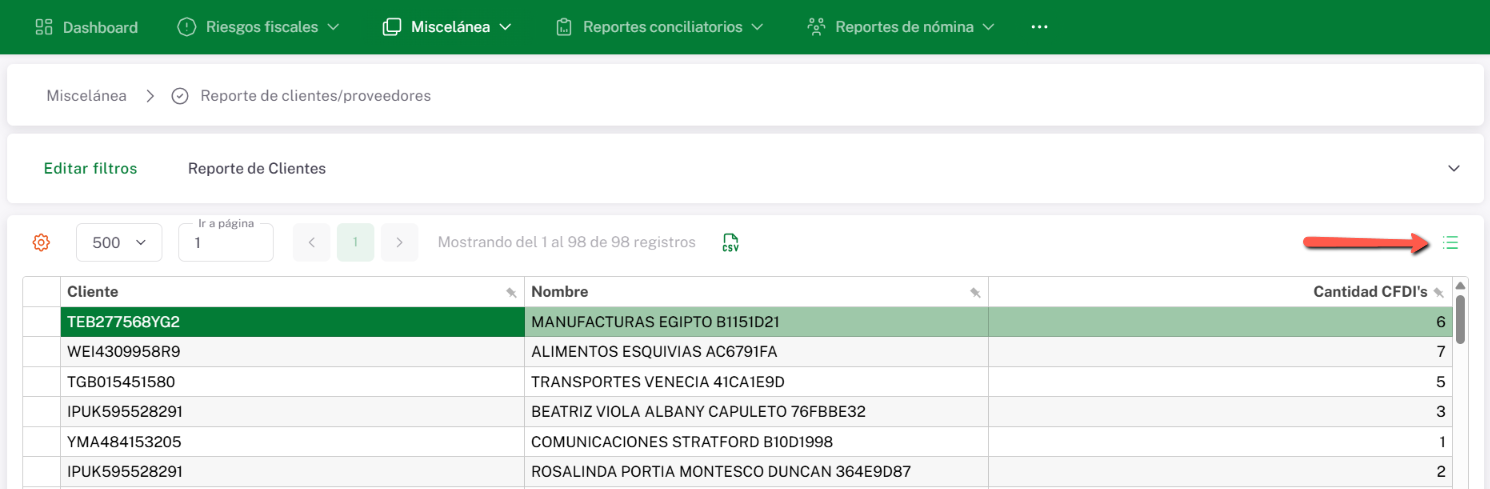Open the 500 page size dropdown
The image size is (1490, 489).
119,242
